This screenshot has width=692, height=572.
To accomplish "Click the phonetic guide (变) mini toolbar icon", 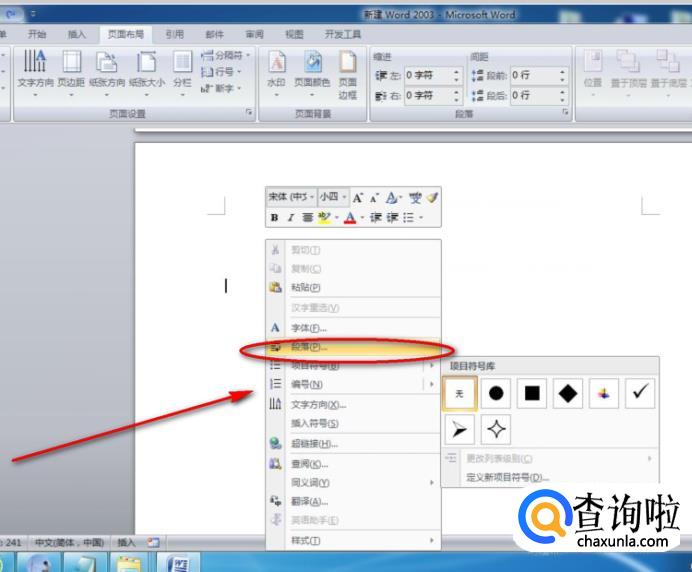I will pos(415,198).
